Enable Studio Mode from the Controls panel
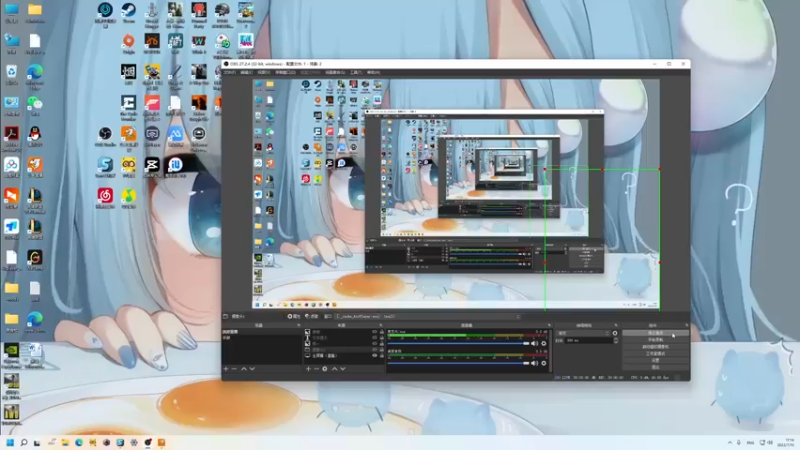Screen dimensions: 800x450 click(x=656, y=354)
